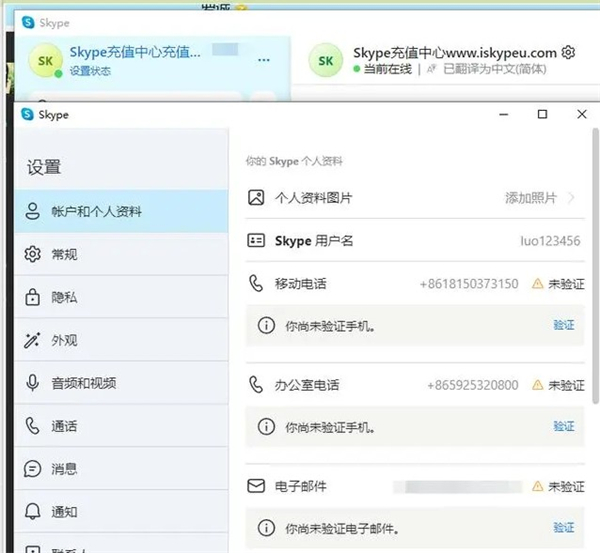Click the phone icon beside 移动电话

click(x=256, y=284)
